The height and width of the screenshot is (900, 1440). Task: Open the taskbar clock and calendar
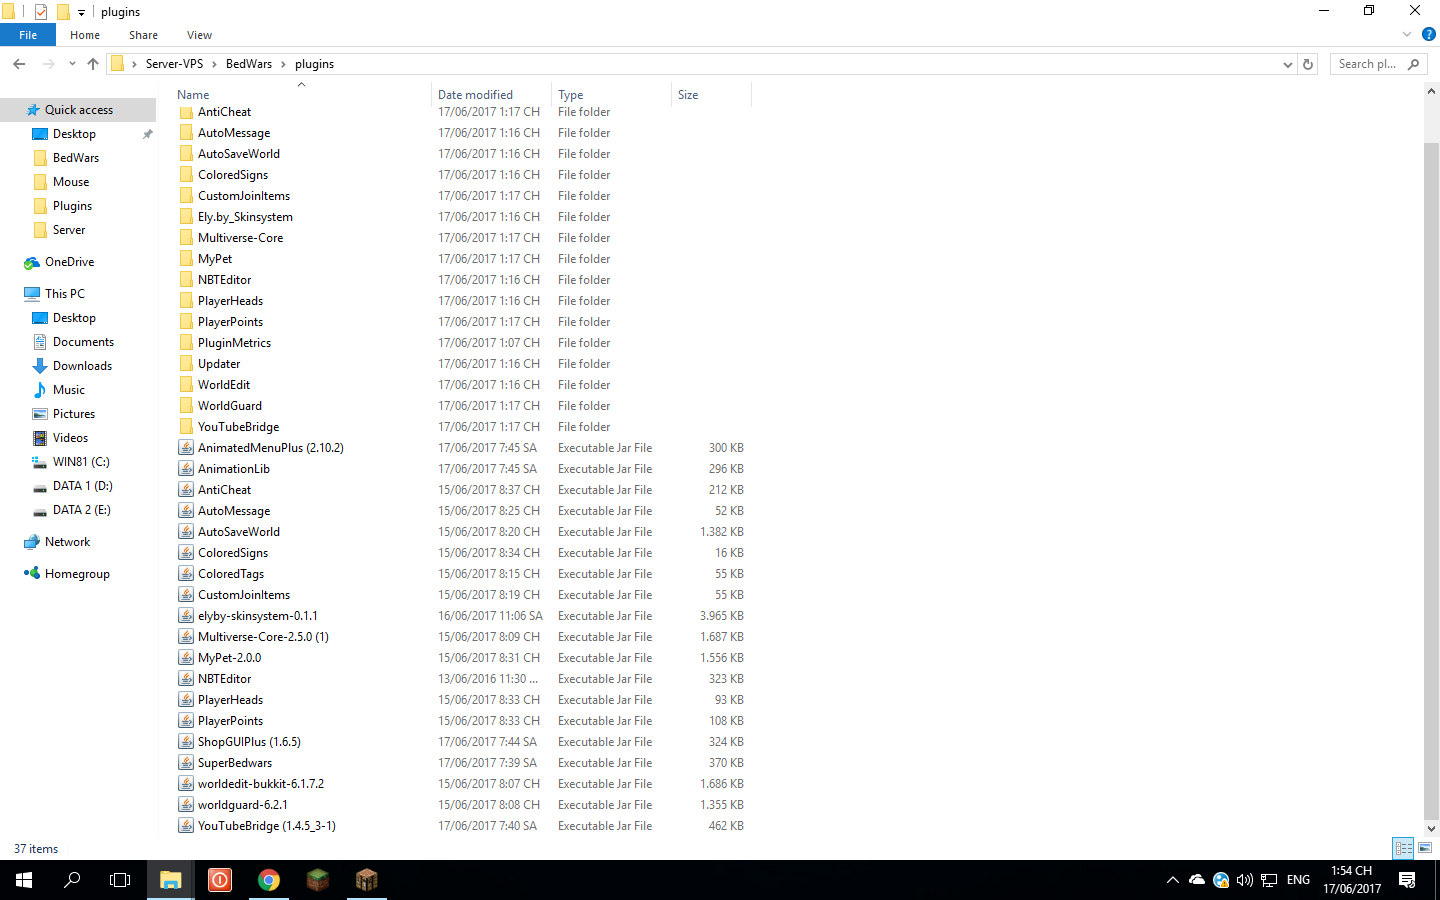tap(1352, 880)
